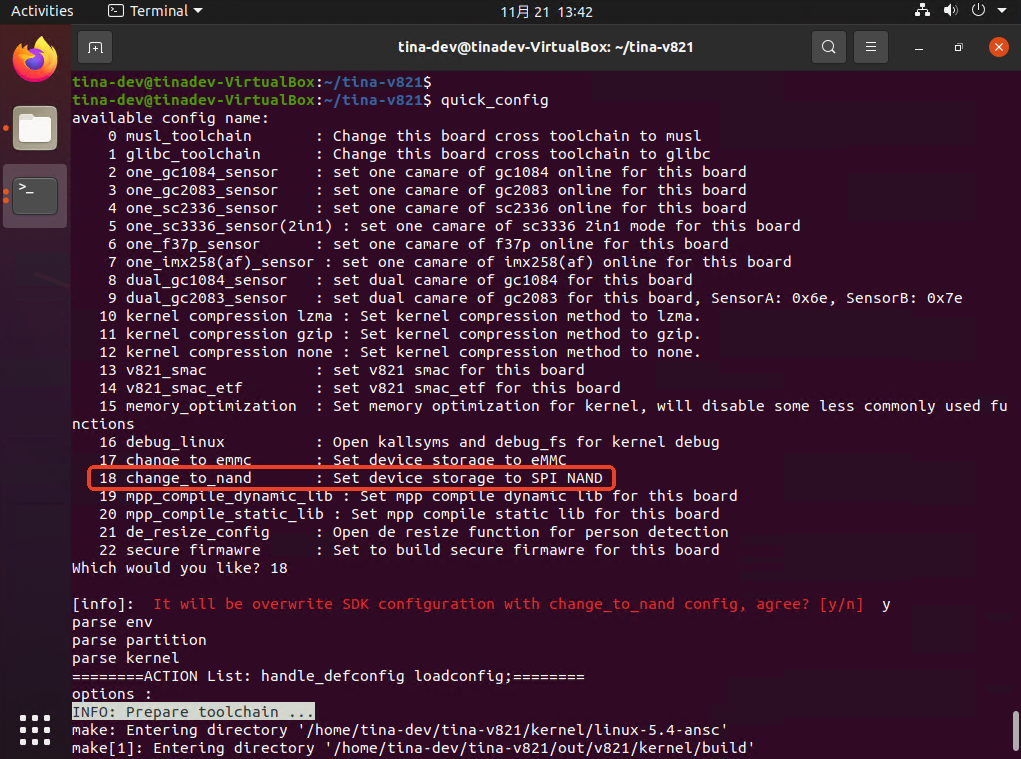
Task: Open the clock and calendar panel
Action: tap(547, 11)
